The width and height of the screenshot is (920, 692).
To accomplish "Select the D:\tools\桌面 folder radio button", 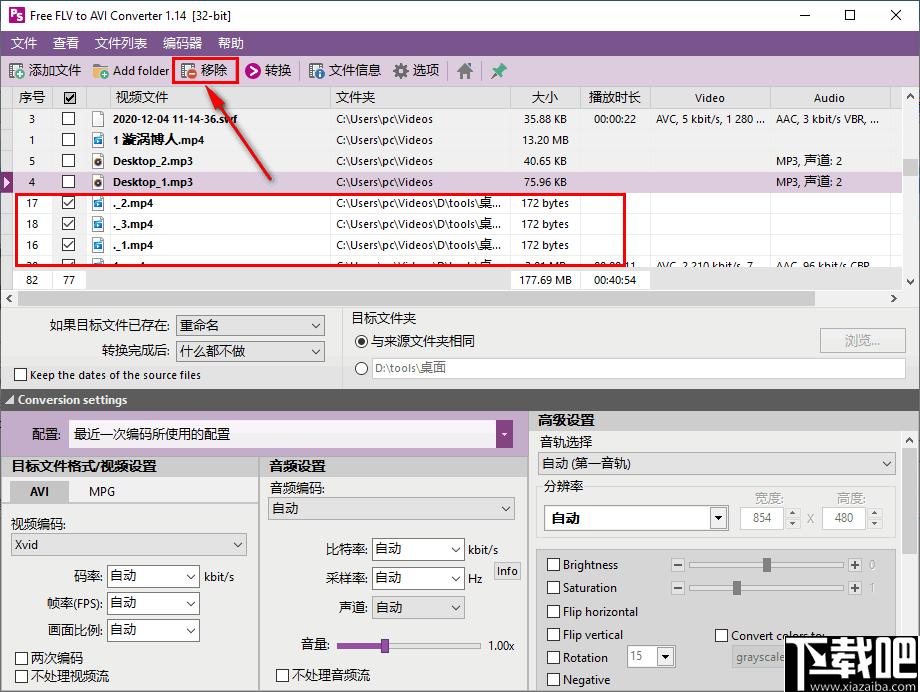I will pos(361,368).
